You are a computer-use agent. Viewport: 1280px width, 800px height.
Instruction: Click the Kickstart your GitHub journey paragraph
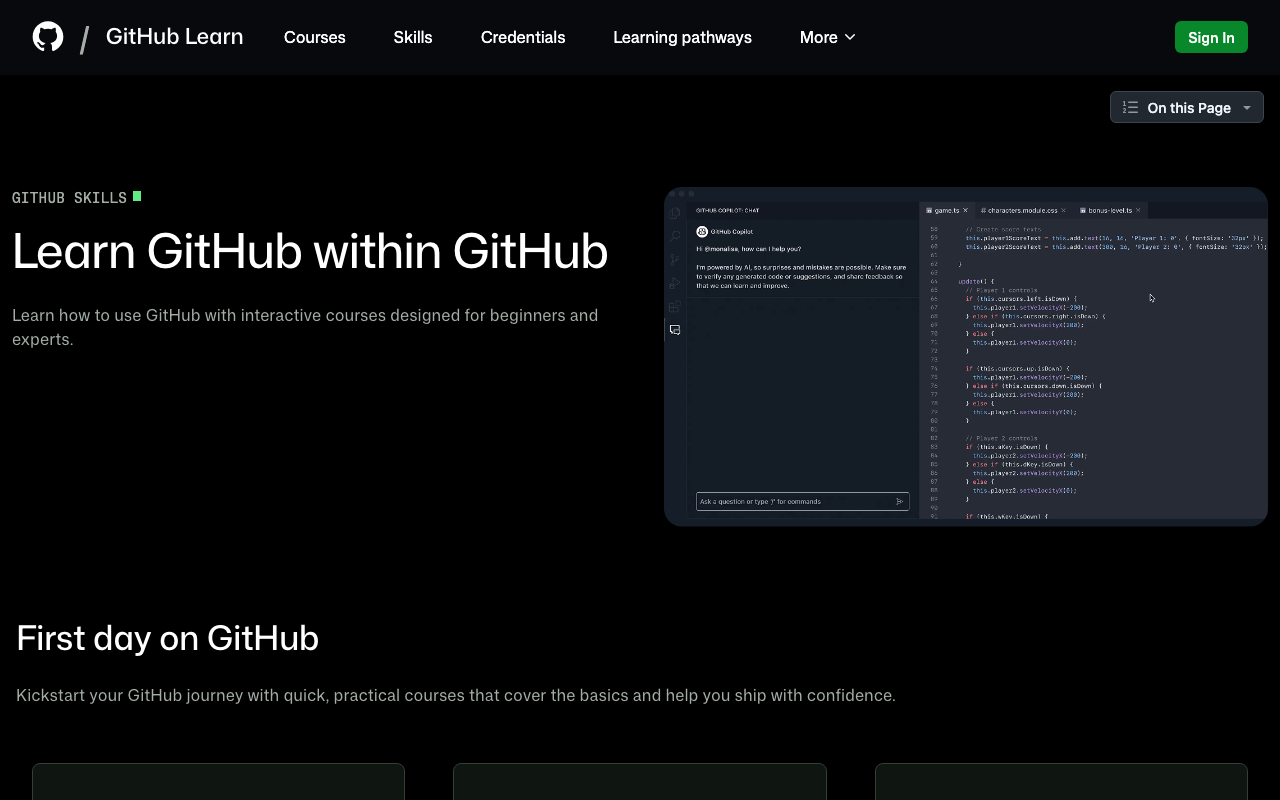click(456, 695)
